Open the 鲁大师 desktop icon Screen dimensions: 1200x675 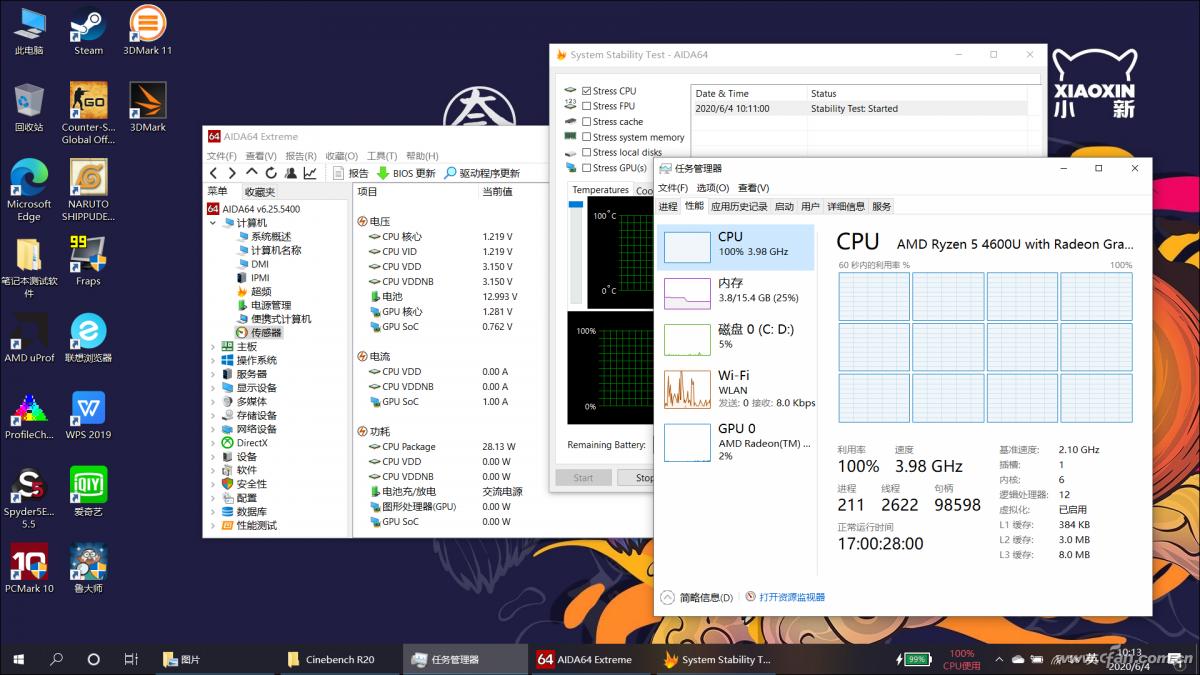(x=88, y=569)
